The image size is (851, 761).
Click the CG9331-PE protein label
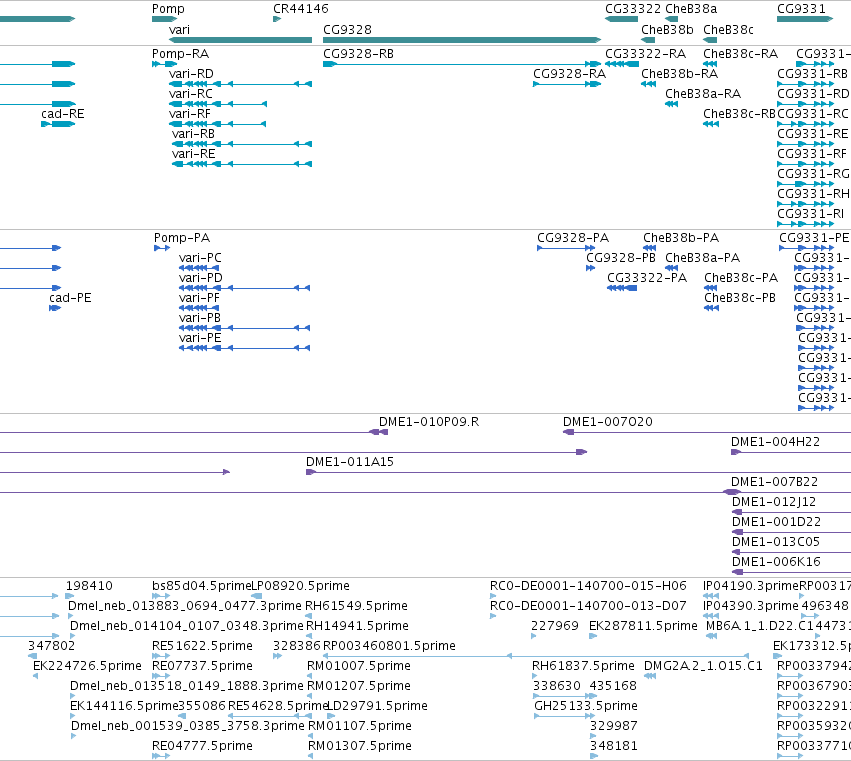(814, 238)
